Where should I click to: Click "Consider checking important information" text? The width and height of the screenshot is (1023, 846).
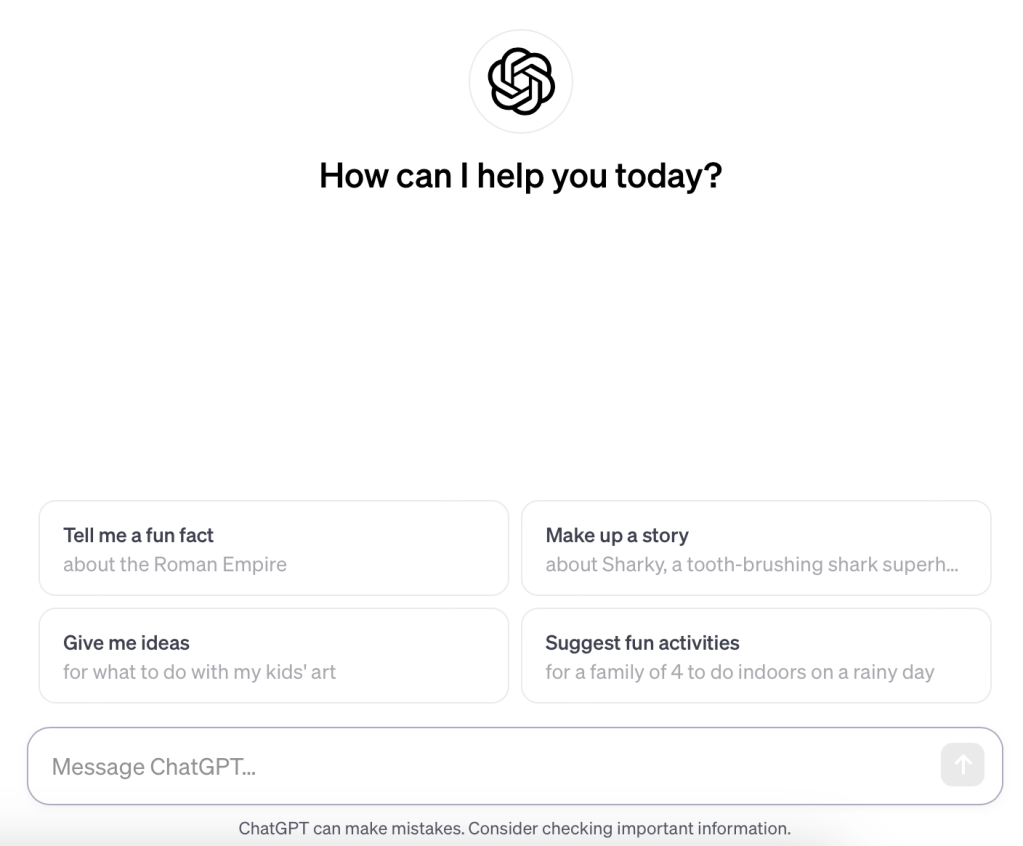click(629, 828)
